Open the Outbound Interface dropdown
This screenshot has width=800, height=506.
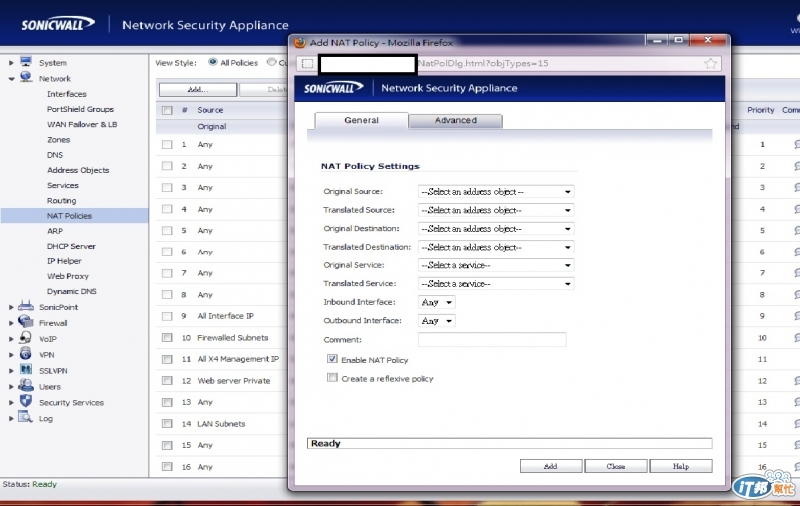pos(437,321)
